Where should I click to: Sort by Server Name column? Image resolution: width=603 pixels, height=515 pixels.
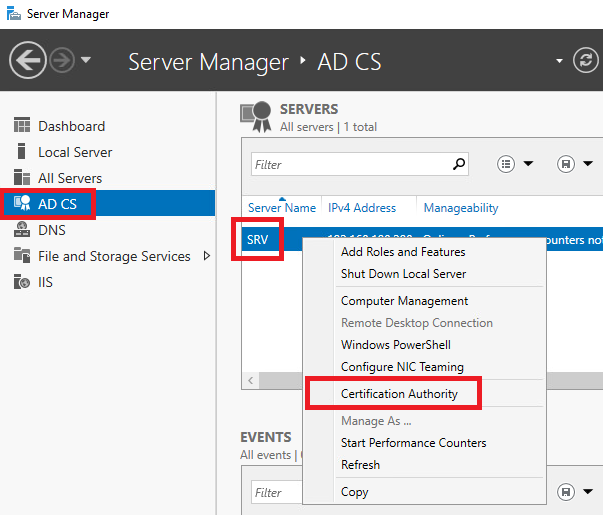point(282,208)
